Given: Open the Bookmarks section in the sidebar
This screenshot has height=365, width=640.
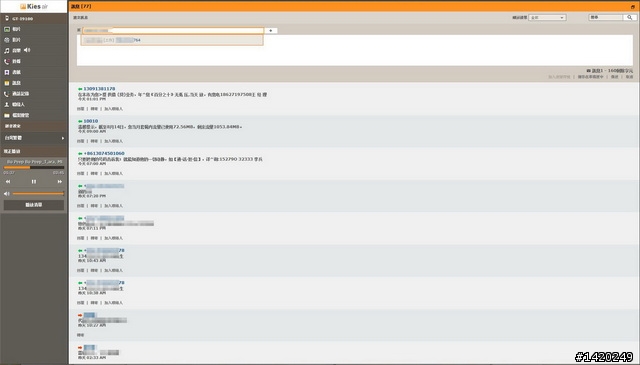Looking at the screenshot, I should coord(33,72).
